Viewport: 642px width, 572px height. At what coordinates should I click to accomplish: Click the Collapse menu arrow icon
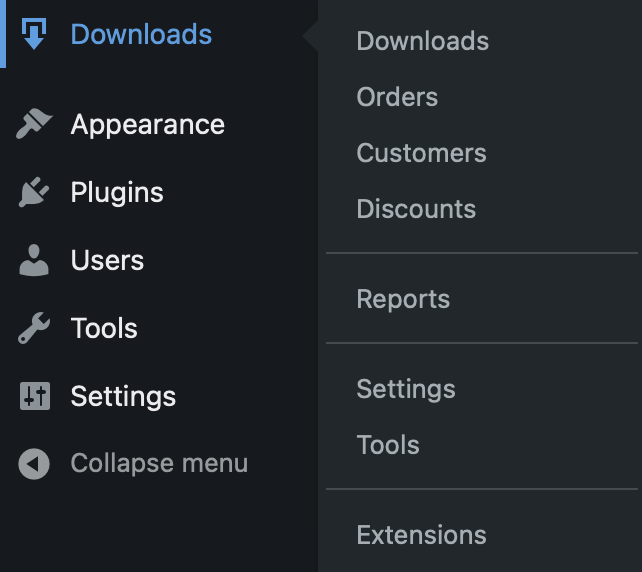(x=34, y=464)
